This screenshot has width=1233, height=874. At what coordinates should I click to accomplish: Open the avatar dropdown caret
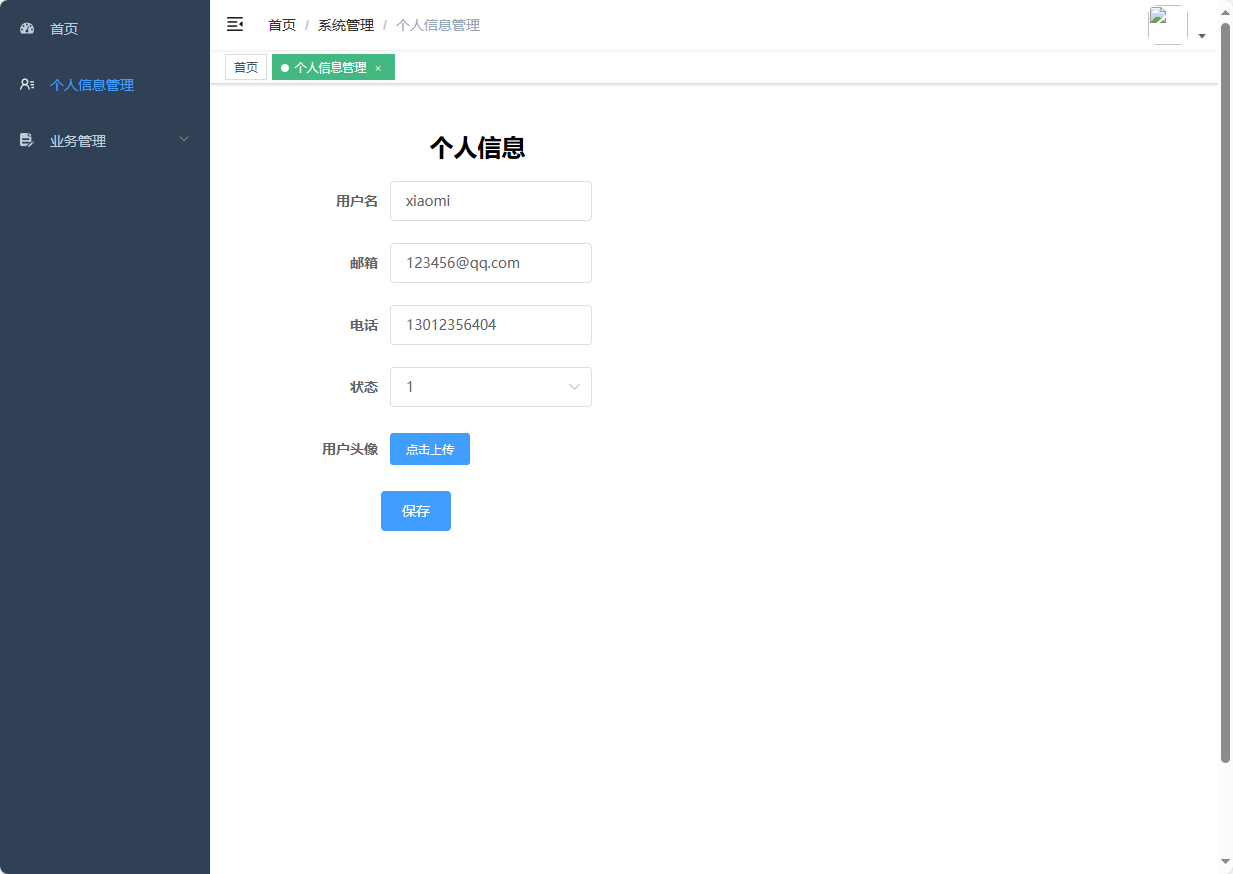coord(1202,34)
